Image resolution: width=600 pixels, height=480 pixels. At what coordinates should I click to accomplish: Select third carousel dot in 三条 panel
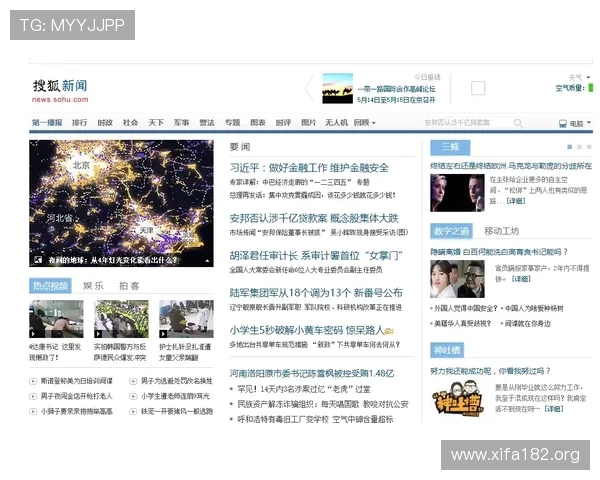click(589, 147)
